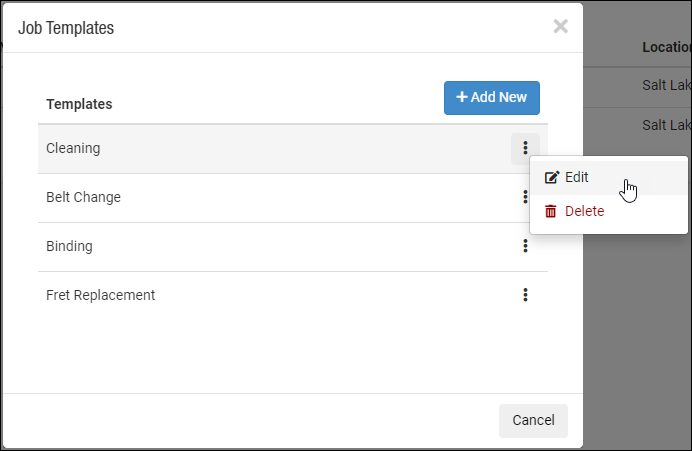Select the Cleaning template row
The height and width of the screenshot is (451, 692).
point(293,149)
